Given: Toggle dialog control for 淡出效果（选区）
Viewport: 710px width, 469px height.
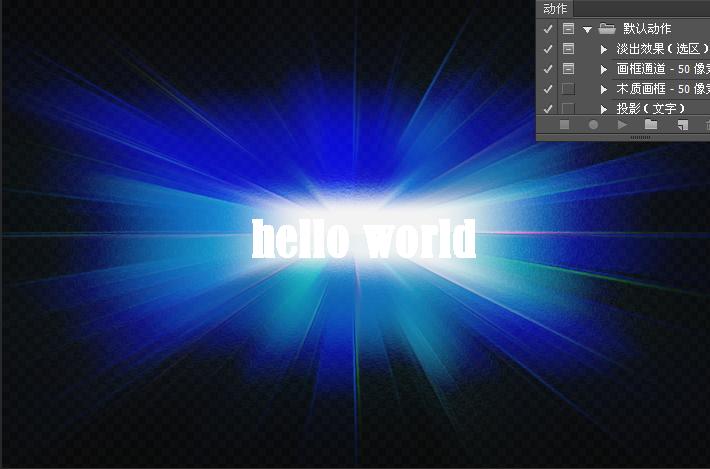Looking at the screenshot, I should 568,48.
